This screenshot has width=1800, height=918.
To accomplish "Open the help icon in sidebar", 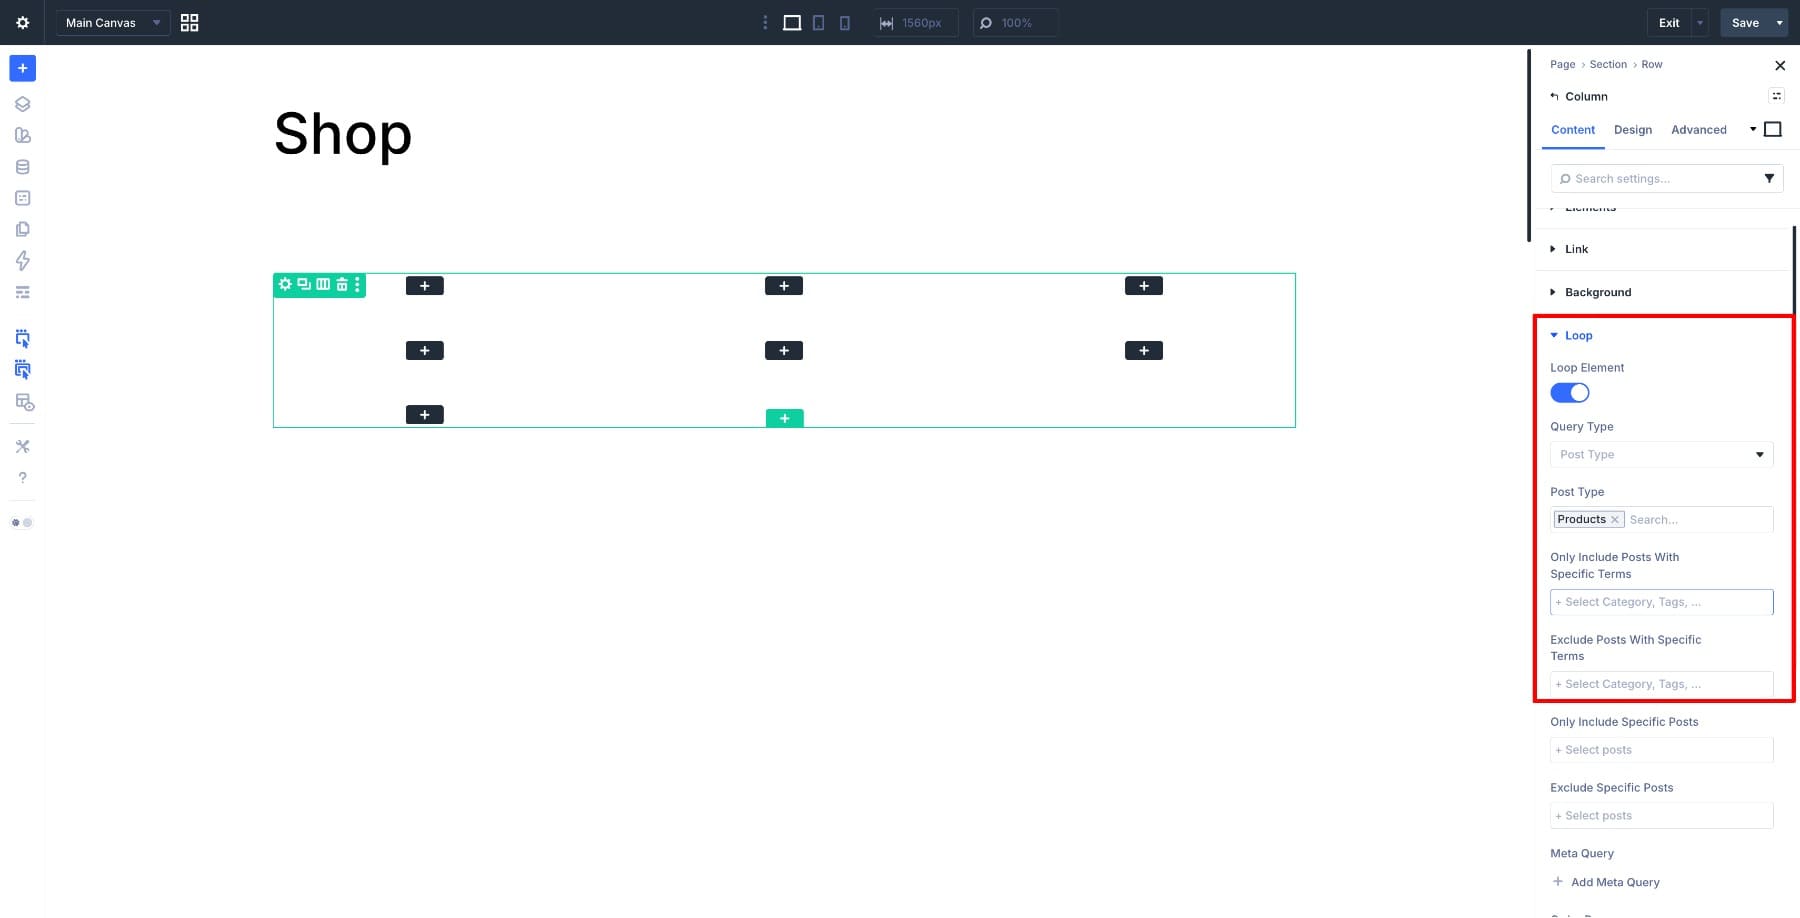I will [22, 477].
